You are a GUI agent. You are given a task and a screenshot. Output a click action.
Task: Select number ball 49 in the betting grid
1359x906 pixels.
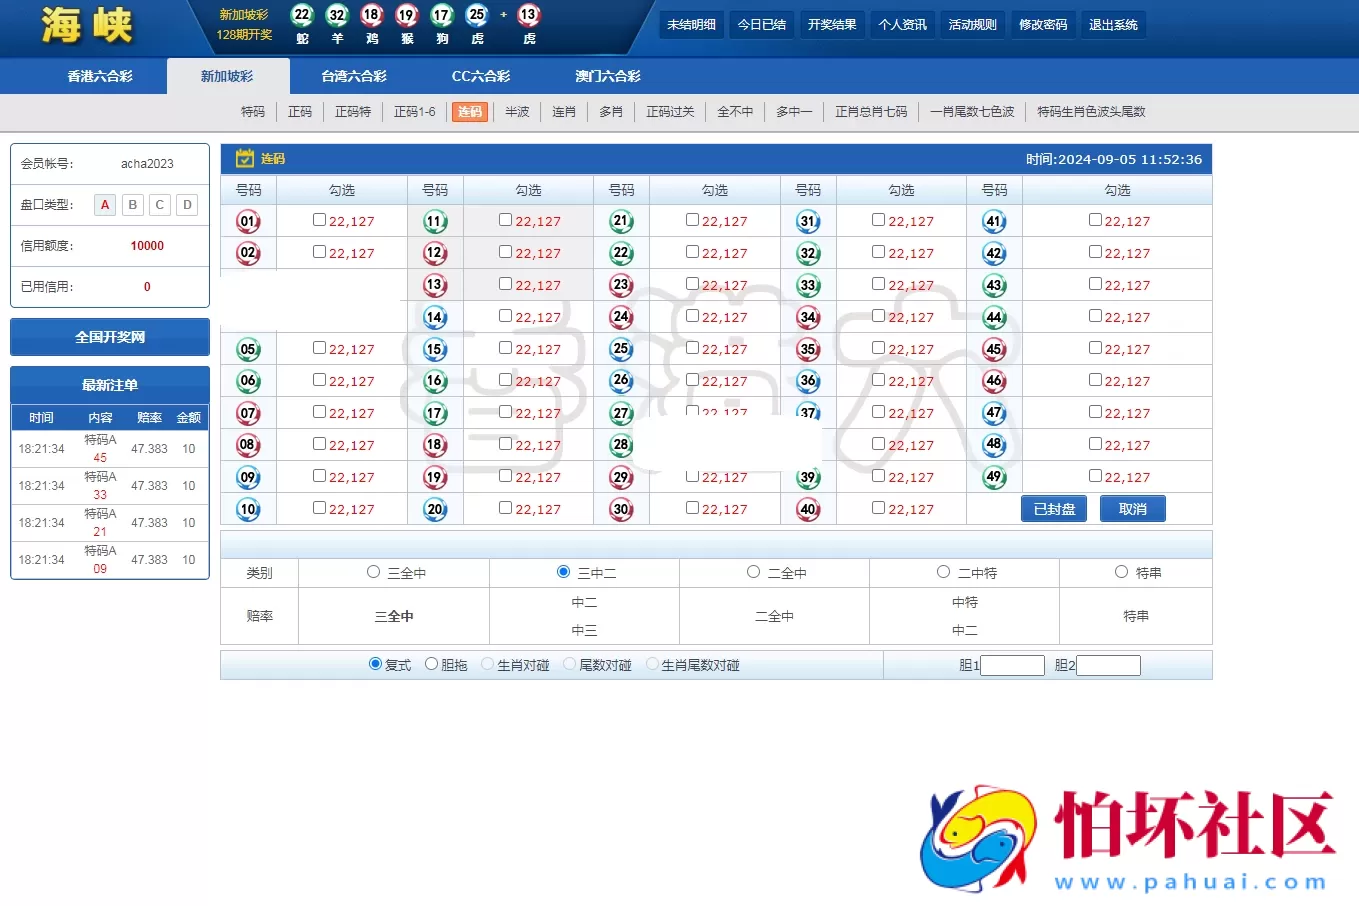(994, 477)
